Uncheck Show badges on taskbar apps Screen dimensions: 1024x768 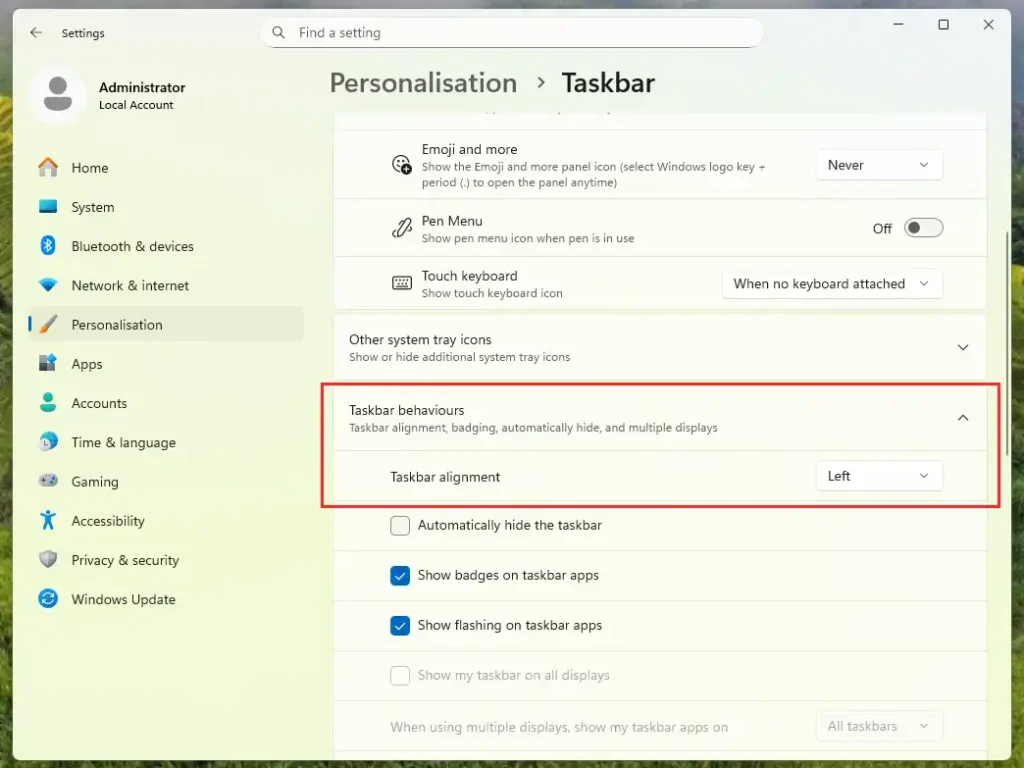point(400,576)
